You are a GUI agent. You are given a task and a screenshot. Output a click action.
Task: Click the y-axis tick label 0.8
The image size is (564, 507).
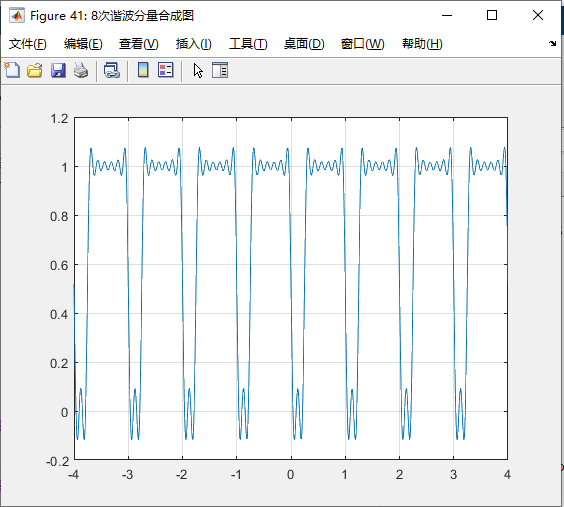click(x=59, y=216)
